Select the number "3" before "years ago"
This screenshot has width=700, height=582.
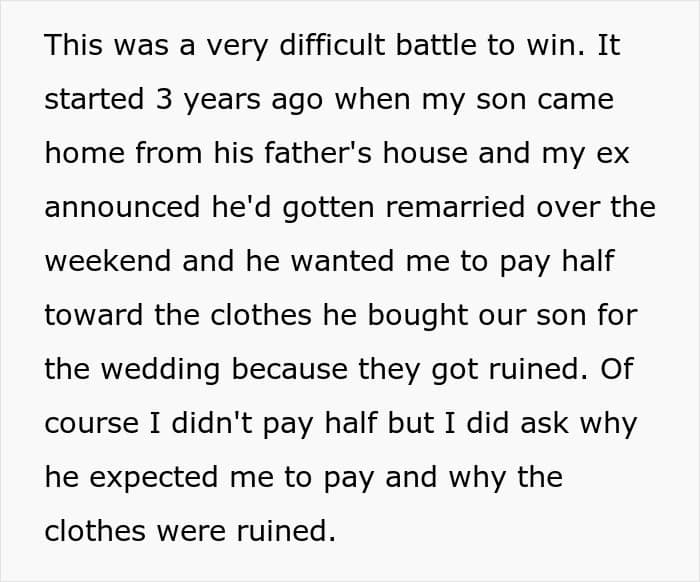(164, 99)
